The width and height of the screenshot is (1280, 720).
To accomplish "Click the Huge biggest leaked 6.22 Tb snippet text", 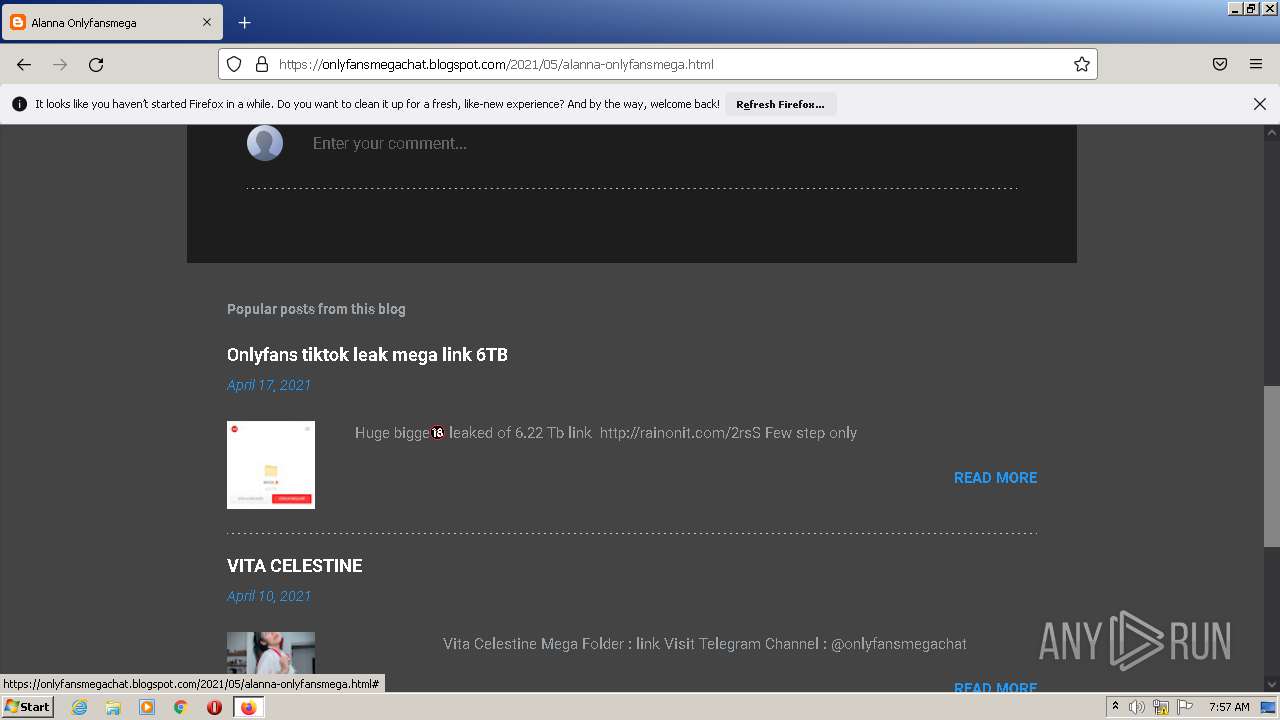I will click(606, 433).
